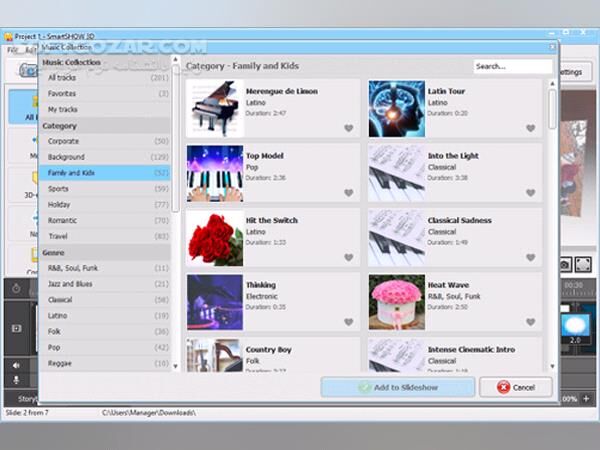Favorite the Merengue de Limon track heart
This screenshot has height=450, width=600.
(x=349, y=128)
